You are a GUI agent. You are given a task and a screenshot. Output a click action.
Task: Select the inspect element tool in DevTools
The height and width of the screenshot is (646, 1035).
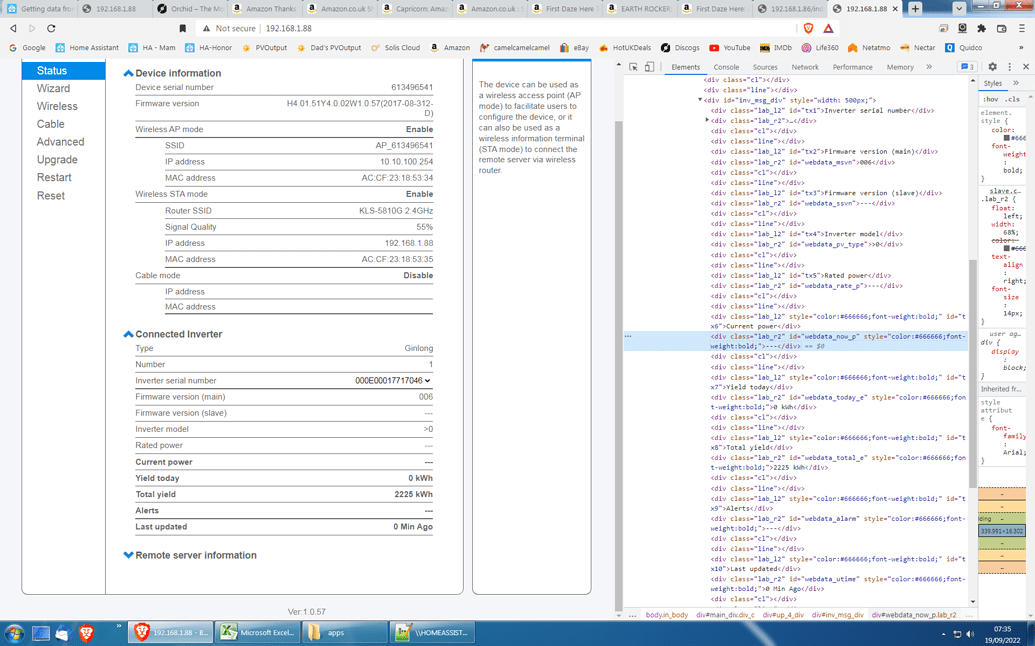(x=632, y=67)
